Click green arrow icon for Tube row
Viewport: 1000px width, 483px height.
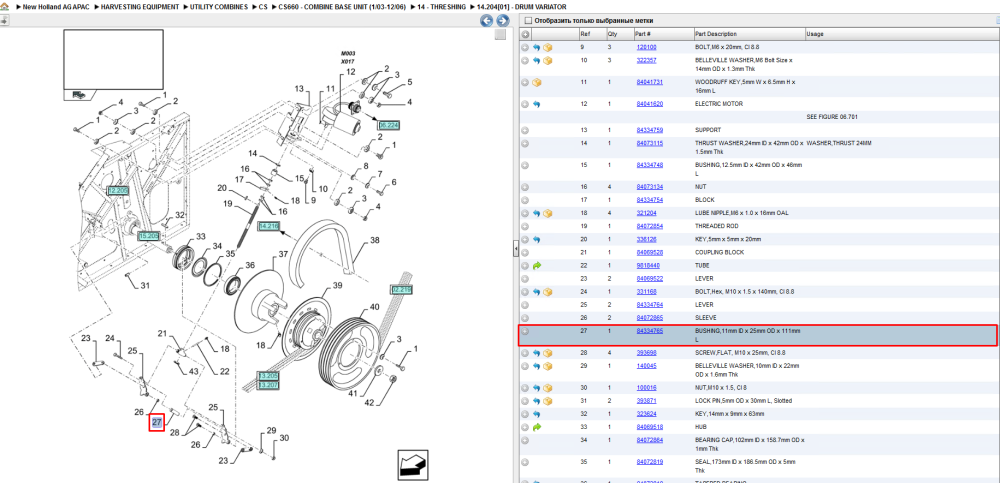click(536, 265)
